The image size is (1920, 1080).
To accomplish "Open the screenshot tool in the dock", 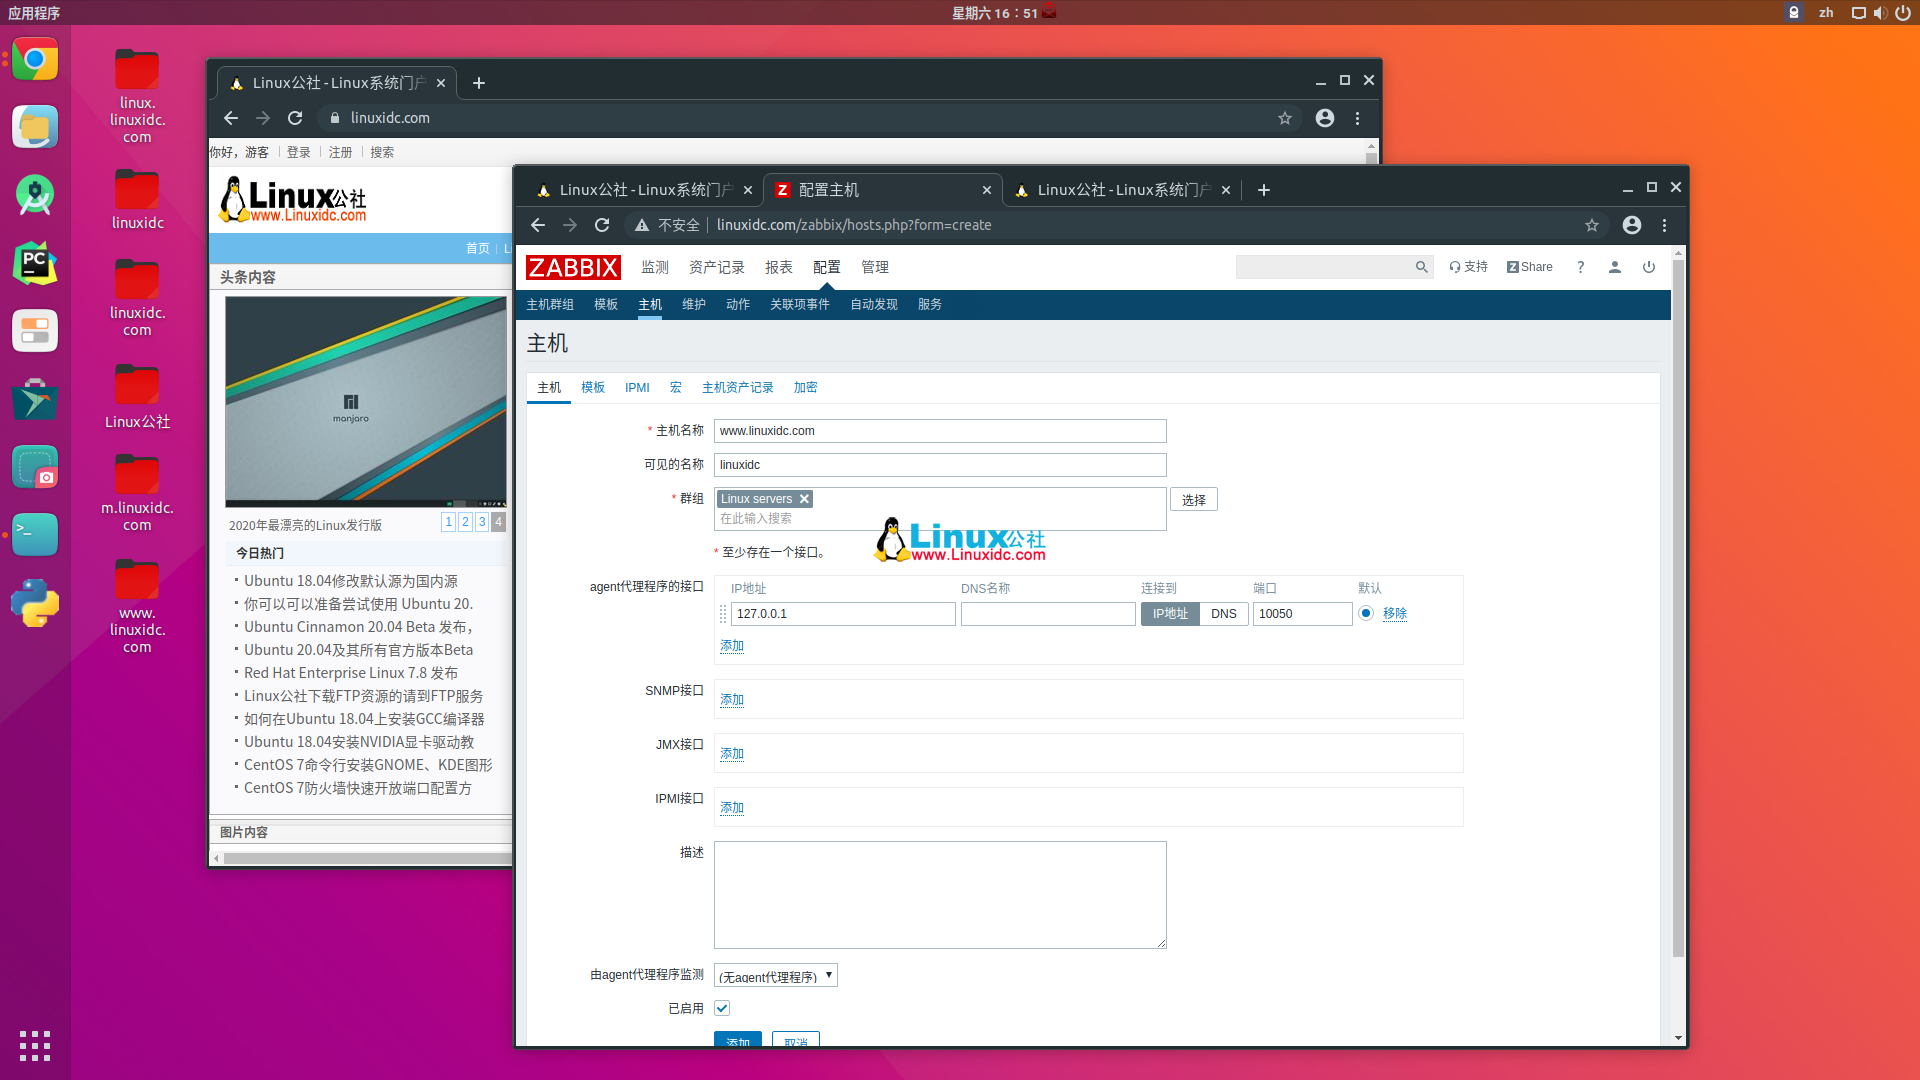I will 35,467.
